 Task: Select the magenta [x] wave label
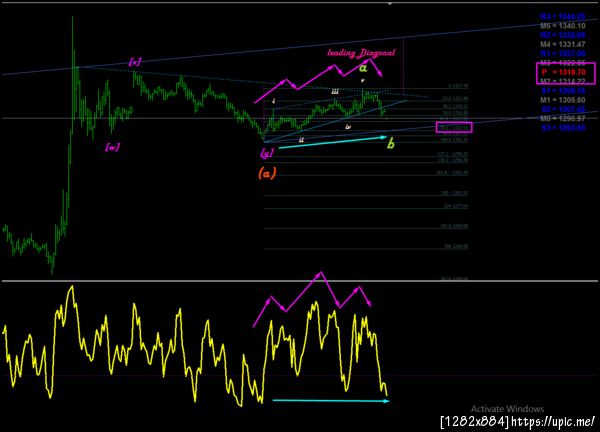[x=135, y=62]
